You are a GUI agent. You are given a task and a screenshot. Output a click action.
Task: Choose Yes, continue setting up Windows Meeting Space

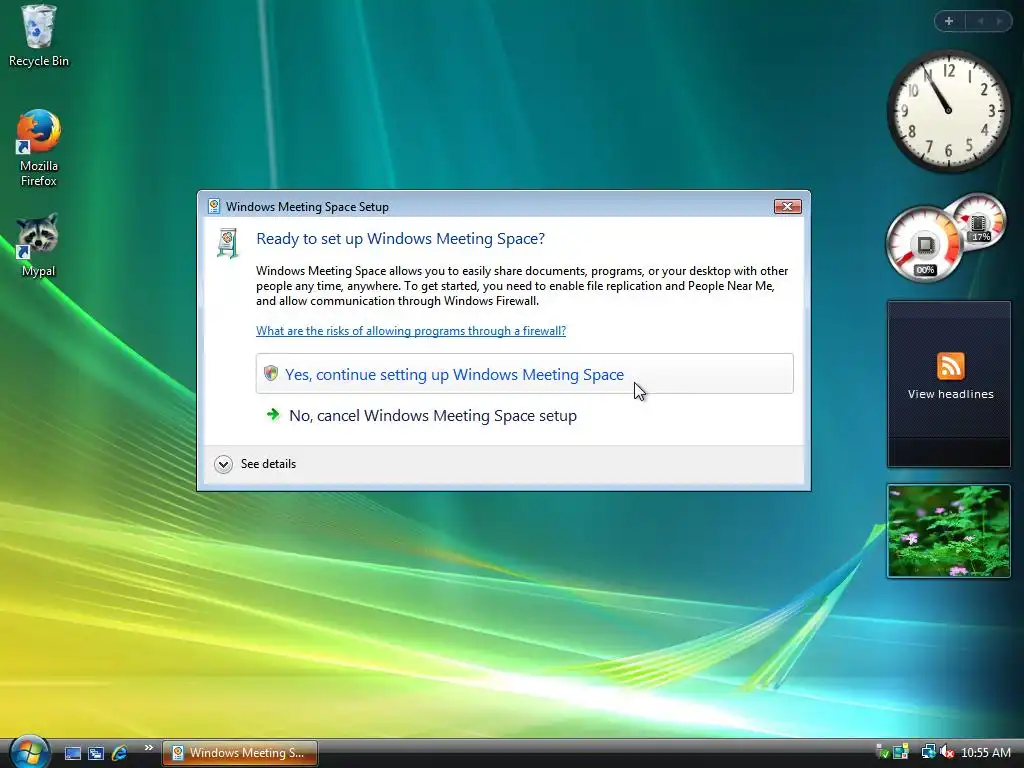[x=524, y=374]
